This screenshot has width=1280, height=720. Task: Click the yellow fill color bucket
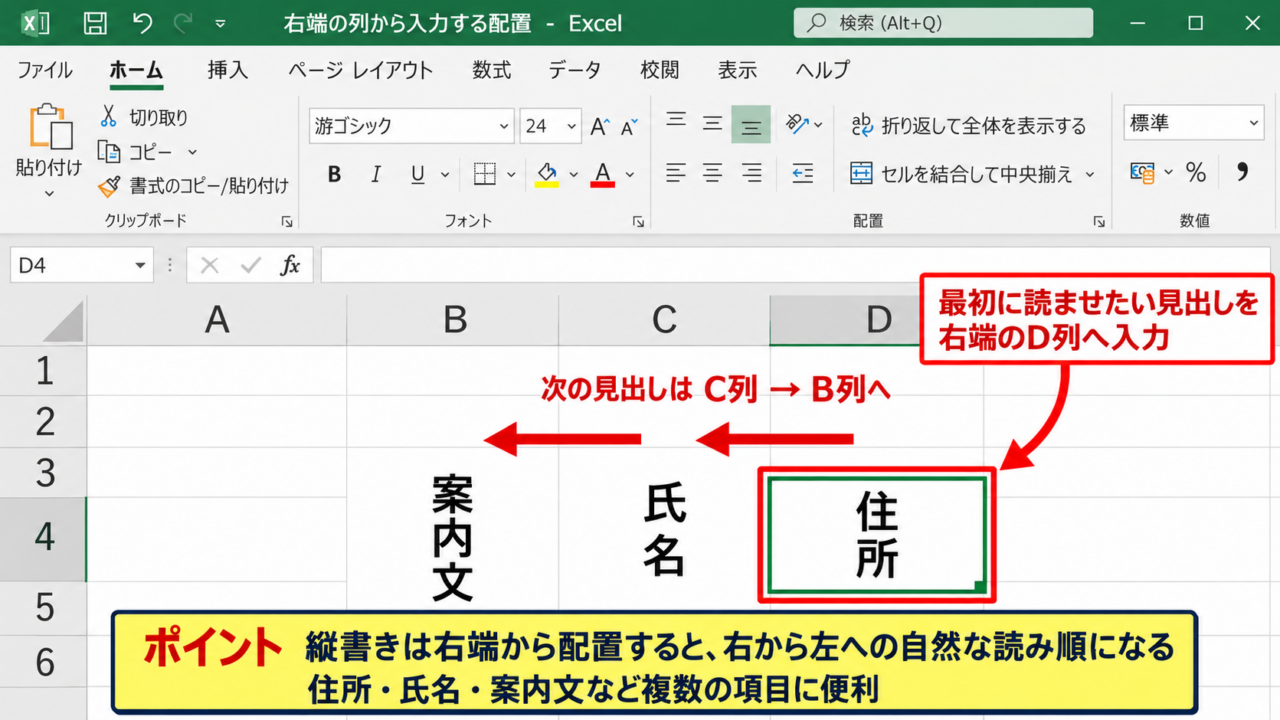546,175
